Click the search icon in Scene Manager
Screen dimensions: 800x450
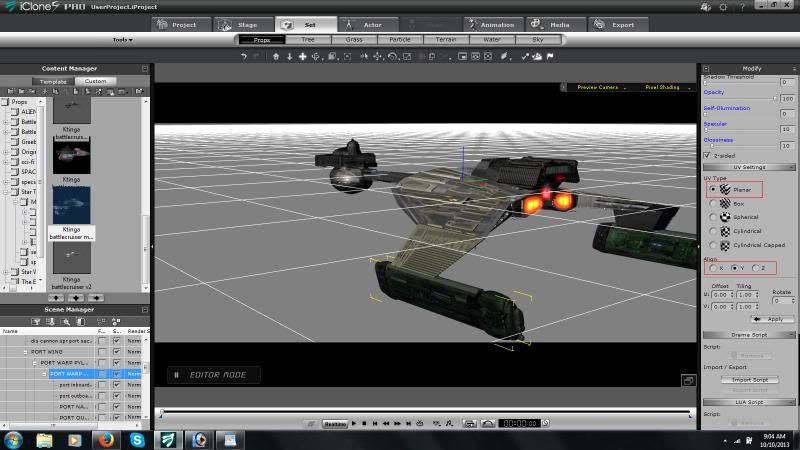[x=66, y=321]
